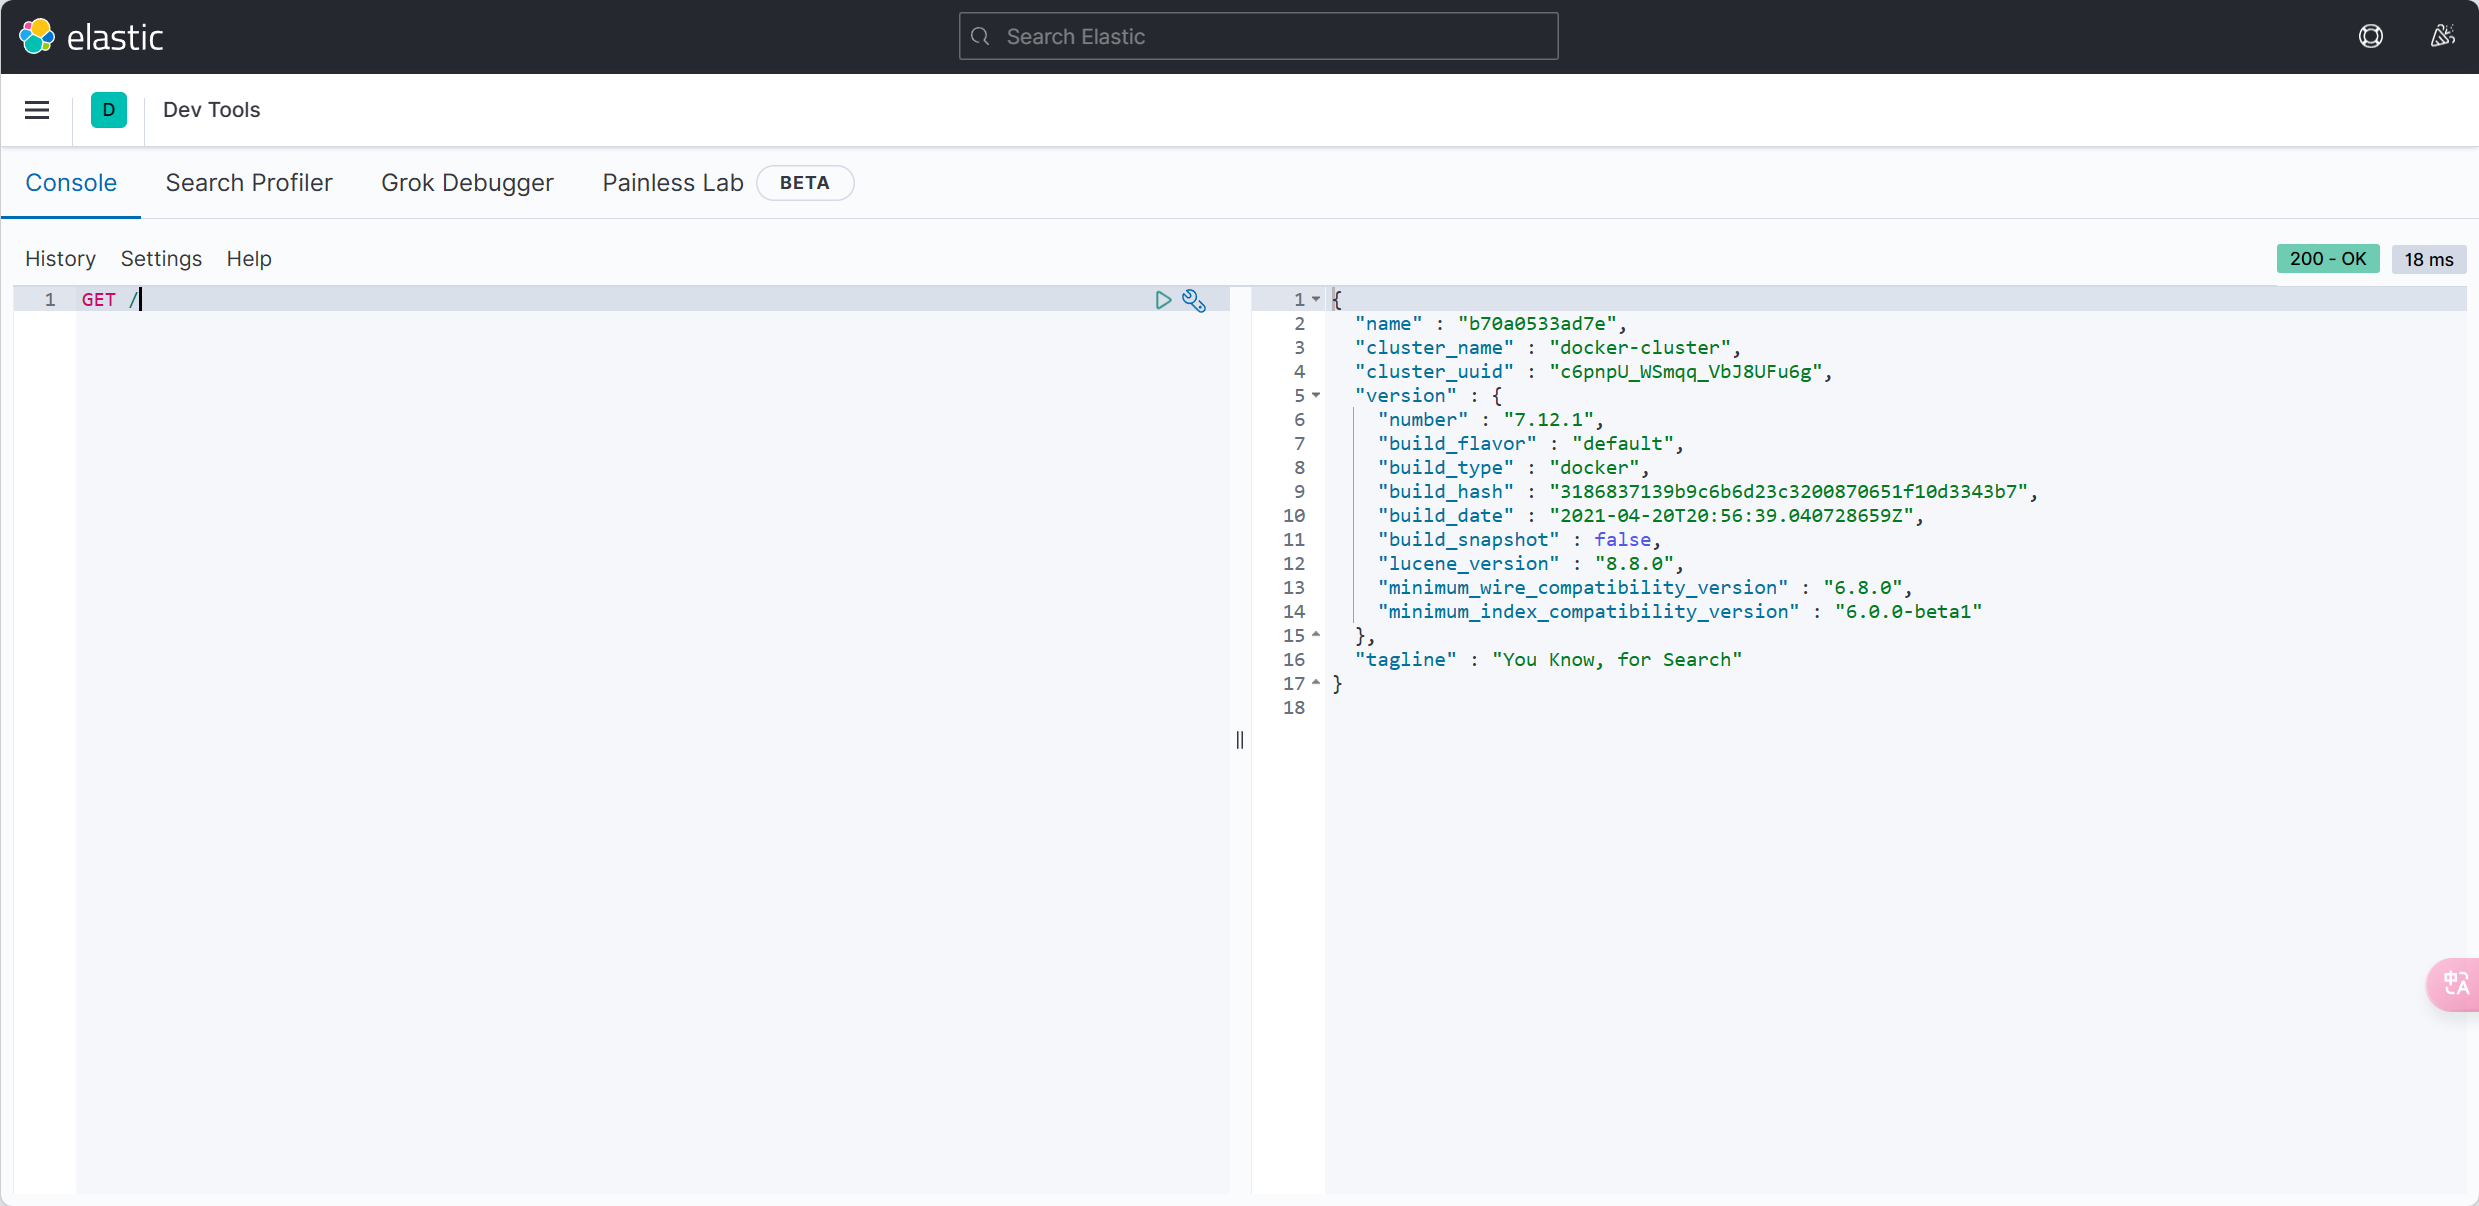
Task: Click the green D space avatar
Action: coord(108,110)
